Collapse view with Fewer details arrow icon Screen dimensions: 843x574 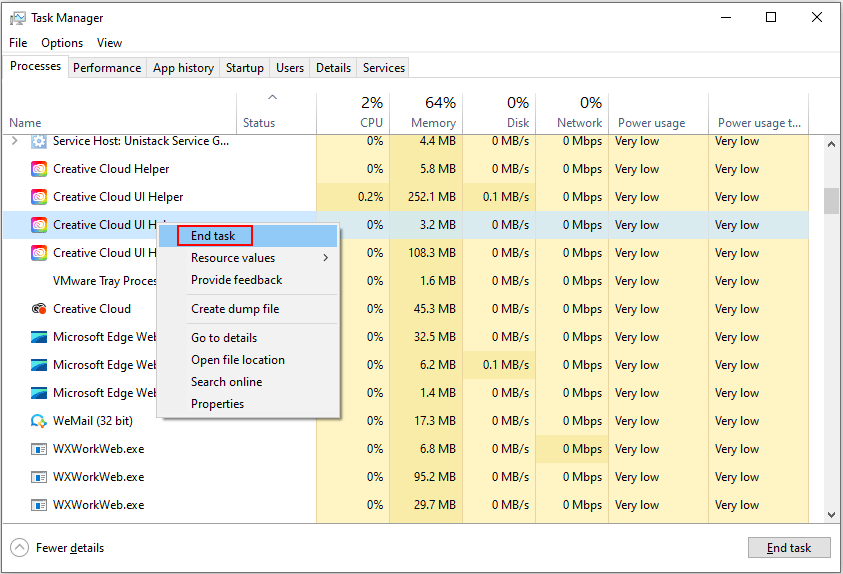(19, 548)
